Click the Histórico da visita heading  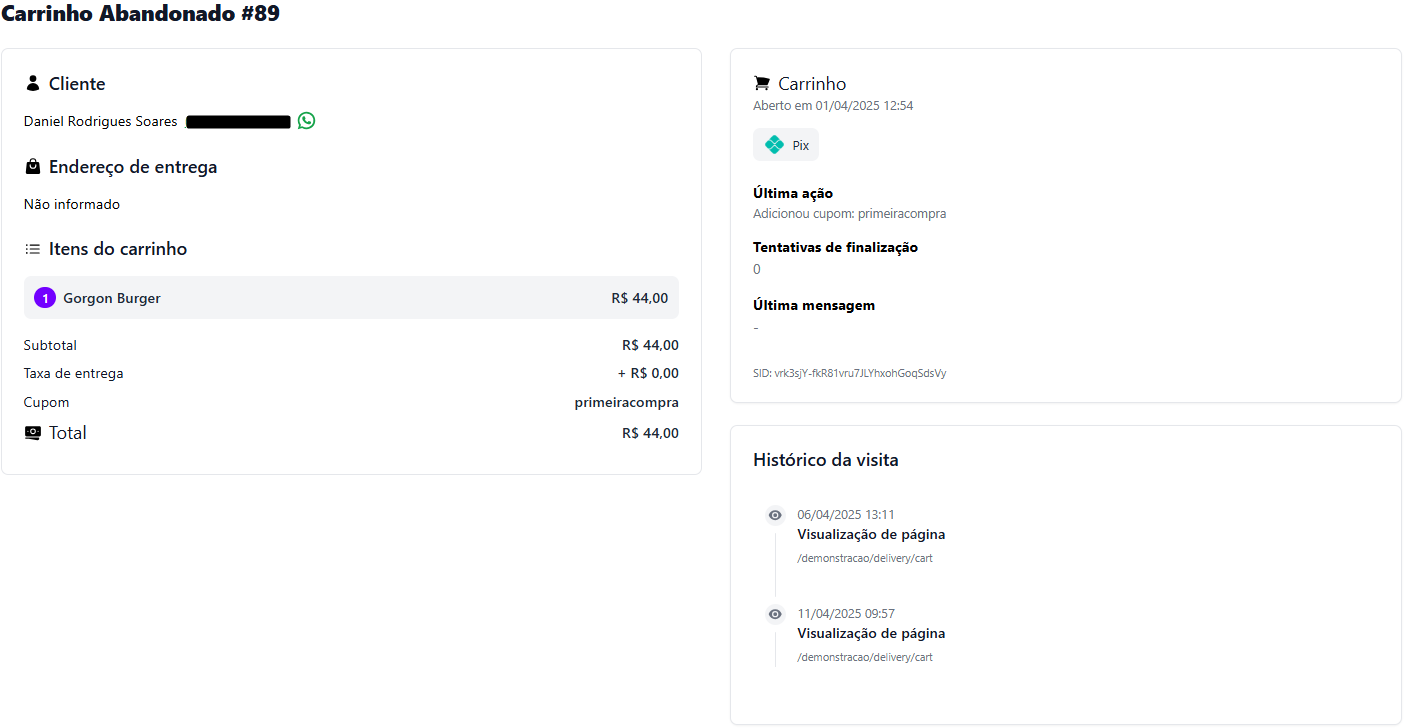[825, 460]
